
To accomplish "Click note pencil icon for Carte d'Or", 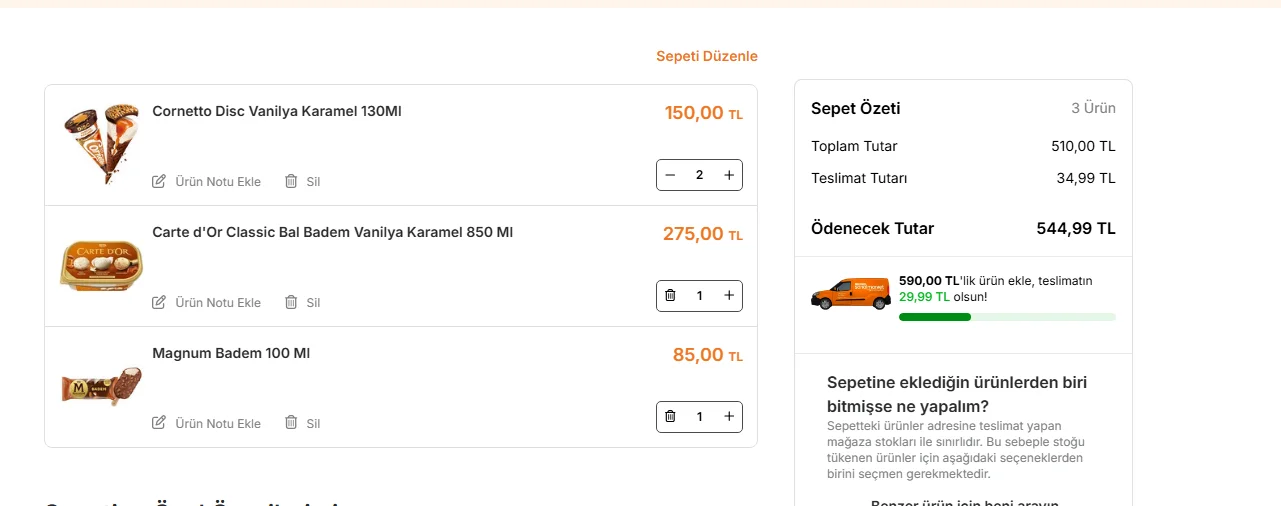I will [x=159, y=302].
